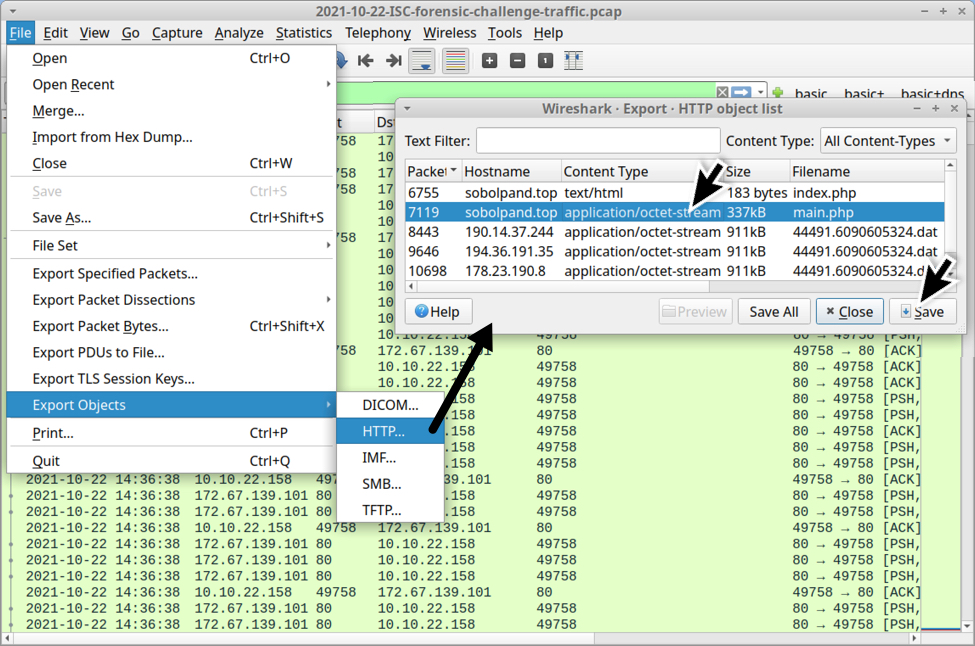Toggle packet list colorization
The height and width of the screenshot is (646, 975).
(455, 61)
